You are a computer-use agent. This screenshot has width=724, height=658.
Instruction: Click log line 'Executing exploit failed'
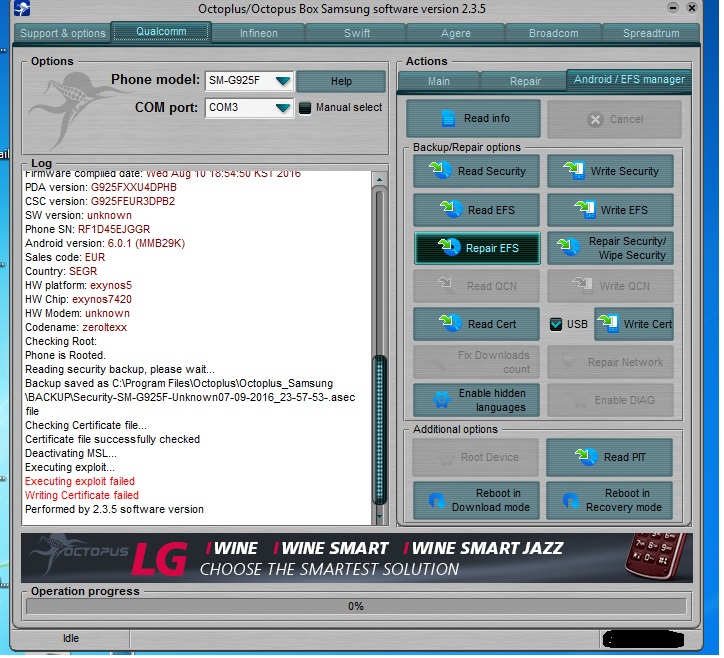[x=80, y=481]
